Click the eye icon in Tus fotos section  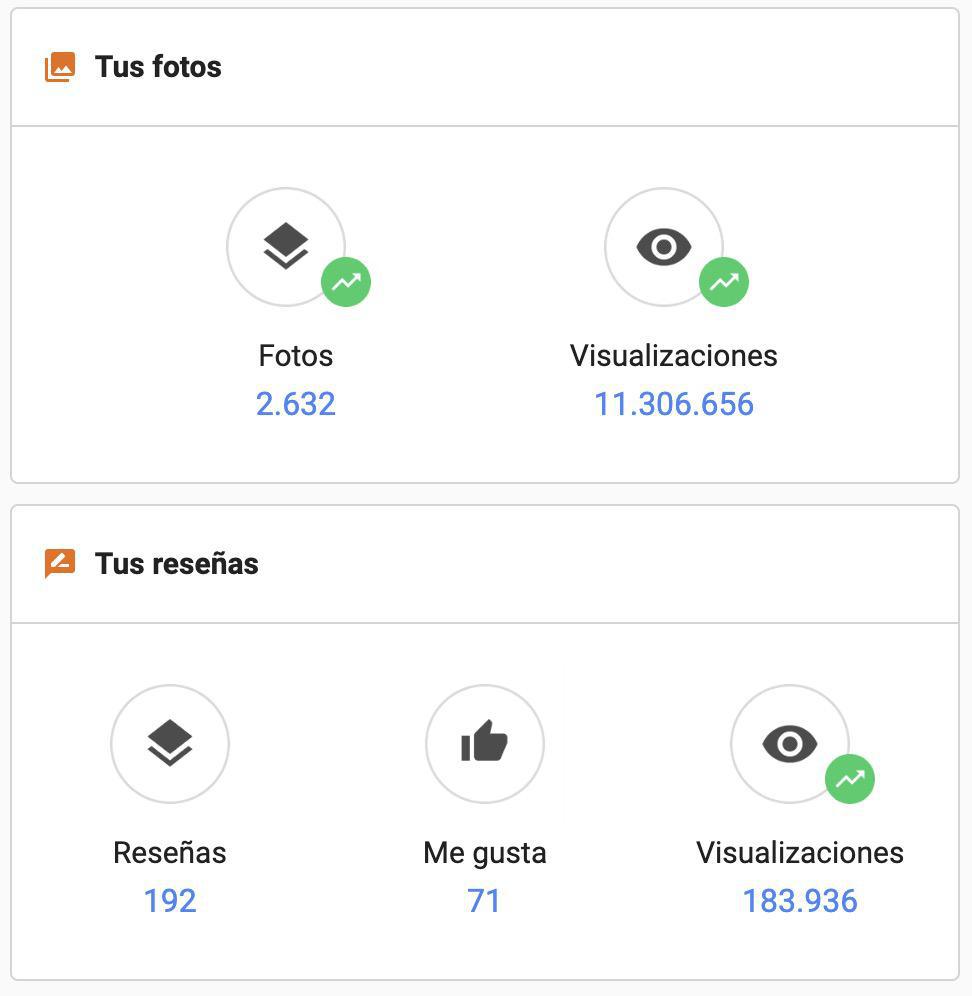point(664,246)
